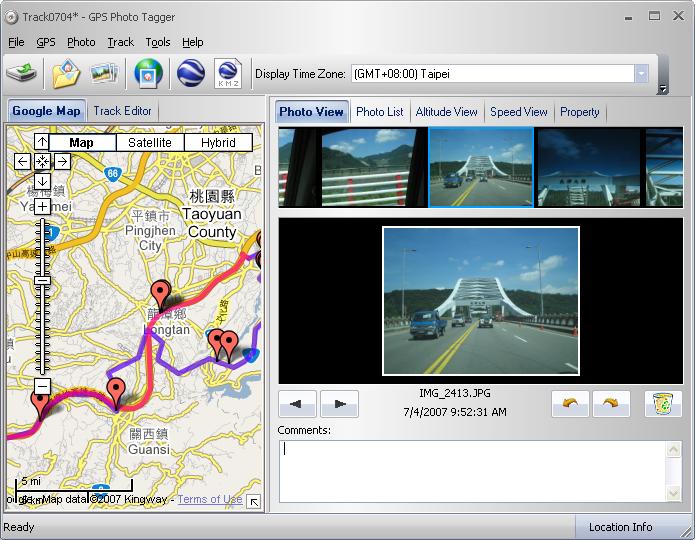This screenshot has height=540, width=695.
Task: Click the large bridge photo preview
Action: point(481,301)
